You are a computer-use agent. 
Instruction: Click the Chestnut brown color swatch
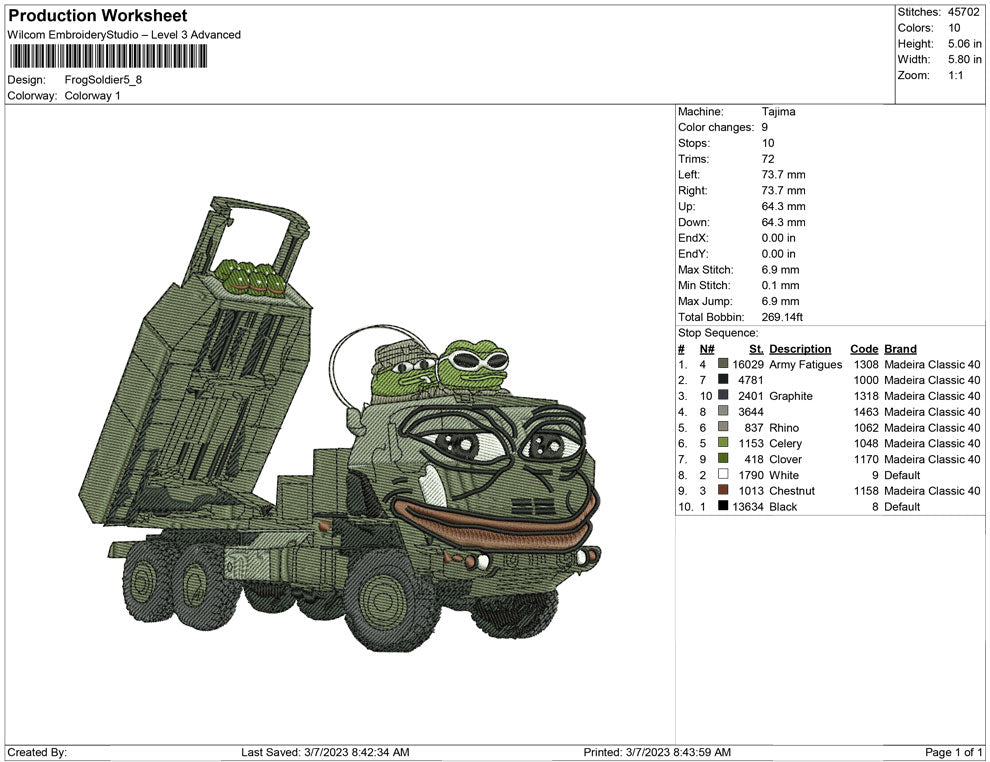[723, 491]
